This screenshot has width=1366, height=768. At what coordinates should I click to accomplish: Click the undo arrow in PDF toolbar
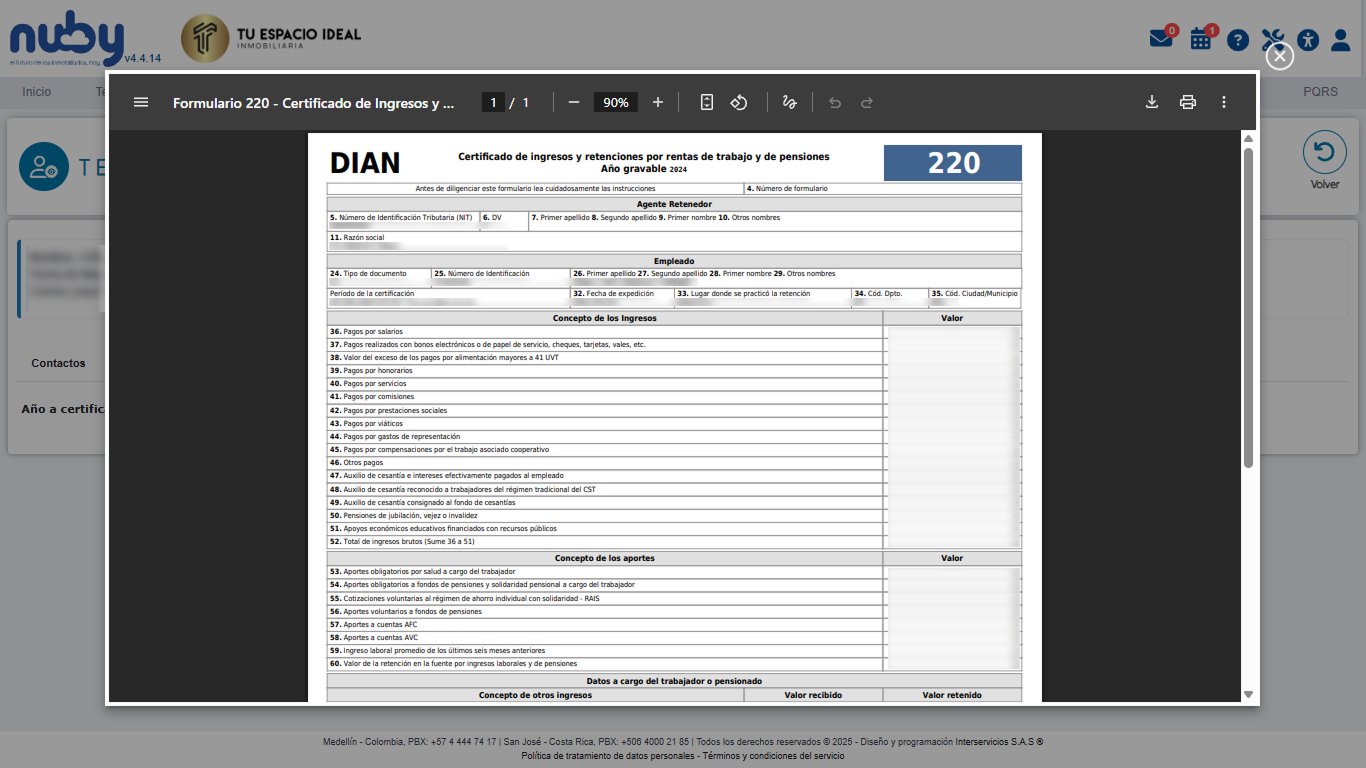coord(835,102)
